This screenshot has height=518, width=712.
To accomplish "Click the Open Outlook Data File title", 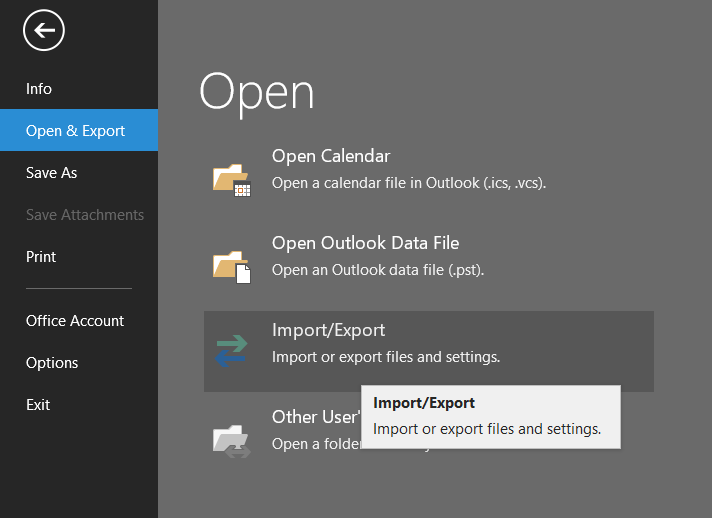I will coord(365,243).
